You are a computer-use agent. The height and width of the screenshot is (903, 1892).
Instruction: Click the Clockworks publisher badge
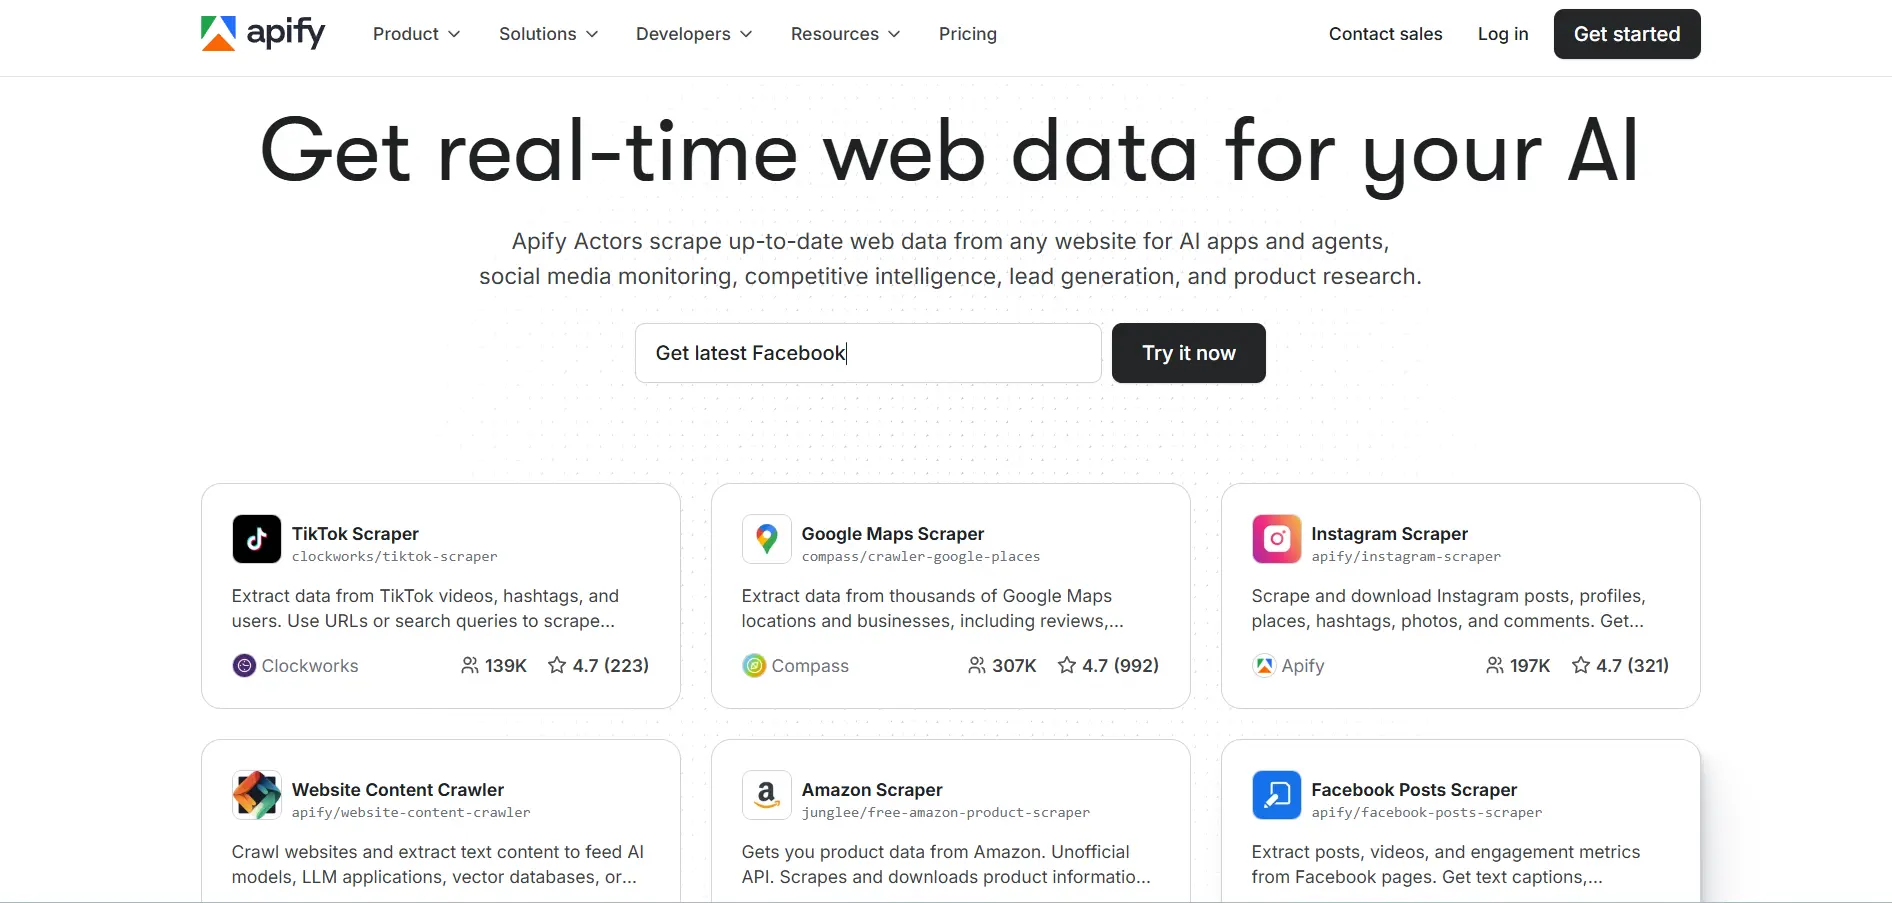pyautogui.click(x=295, y=665)
